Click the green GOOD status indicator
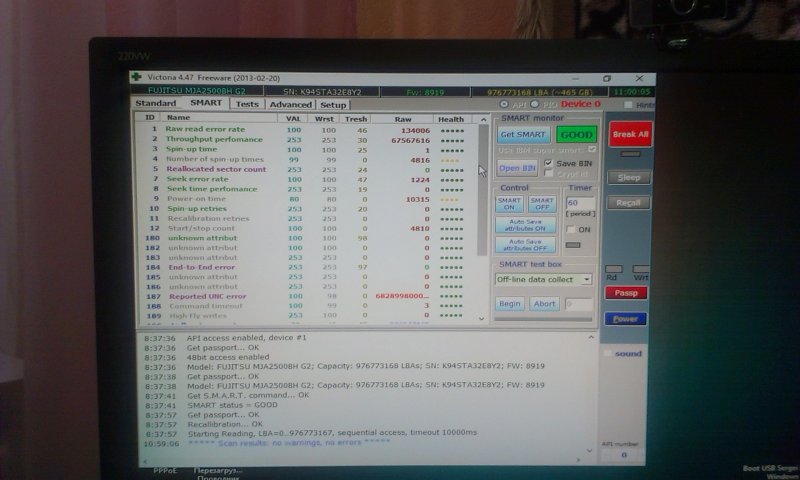Image resolution: width=800 pixels, height=480 pixels. point(576,134)
